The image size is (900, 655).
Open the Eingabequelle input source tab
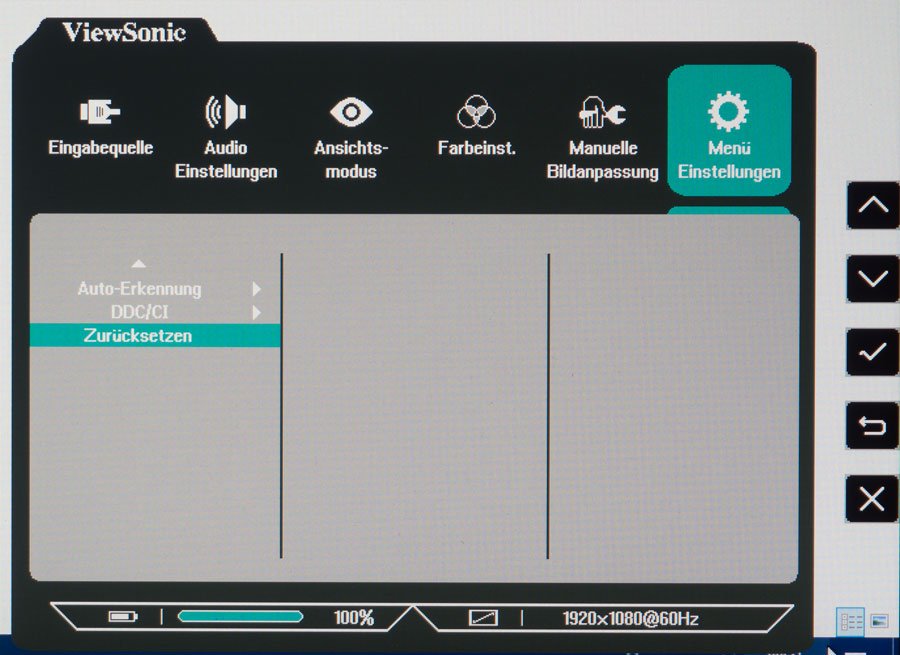[100, 127]
